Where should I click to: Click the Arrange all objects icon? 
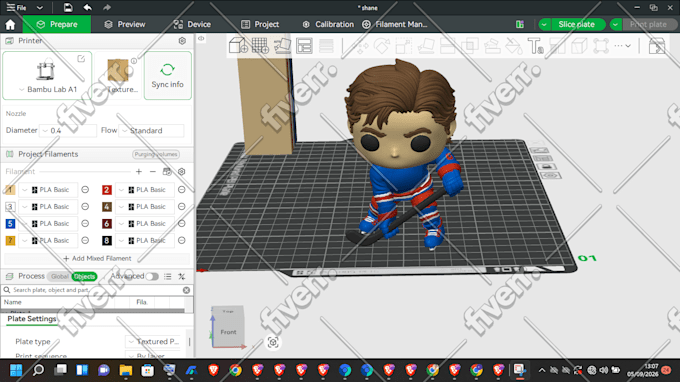pyautogui.click(x=304, y=46)
